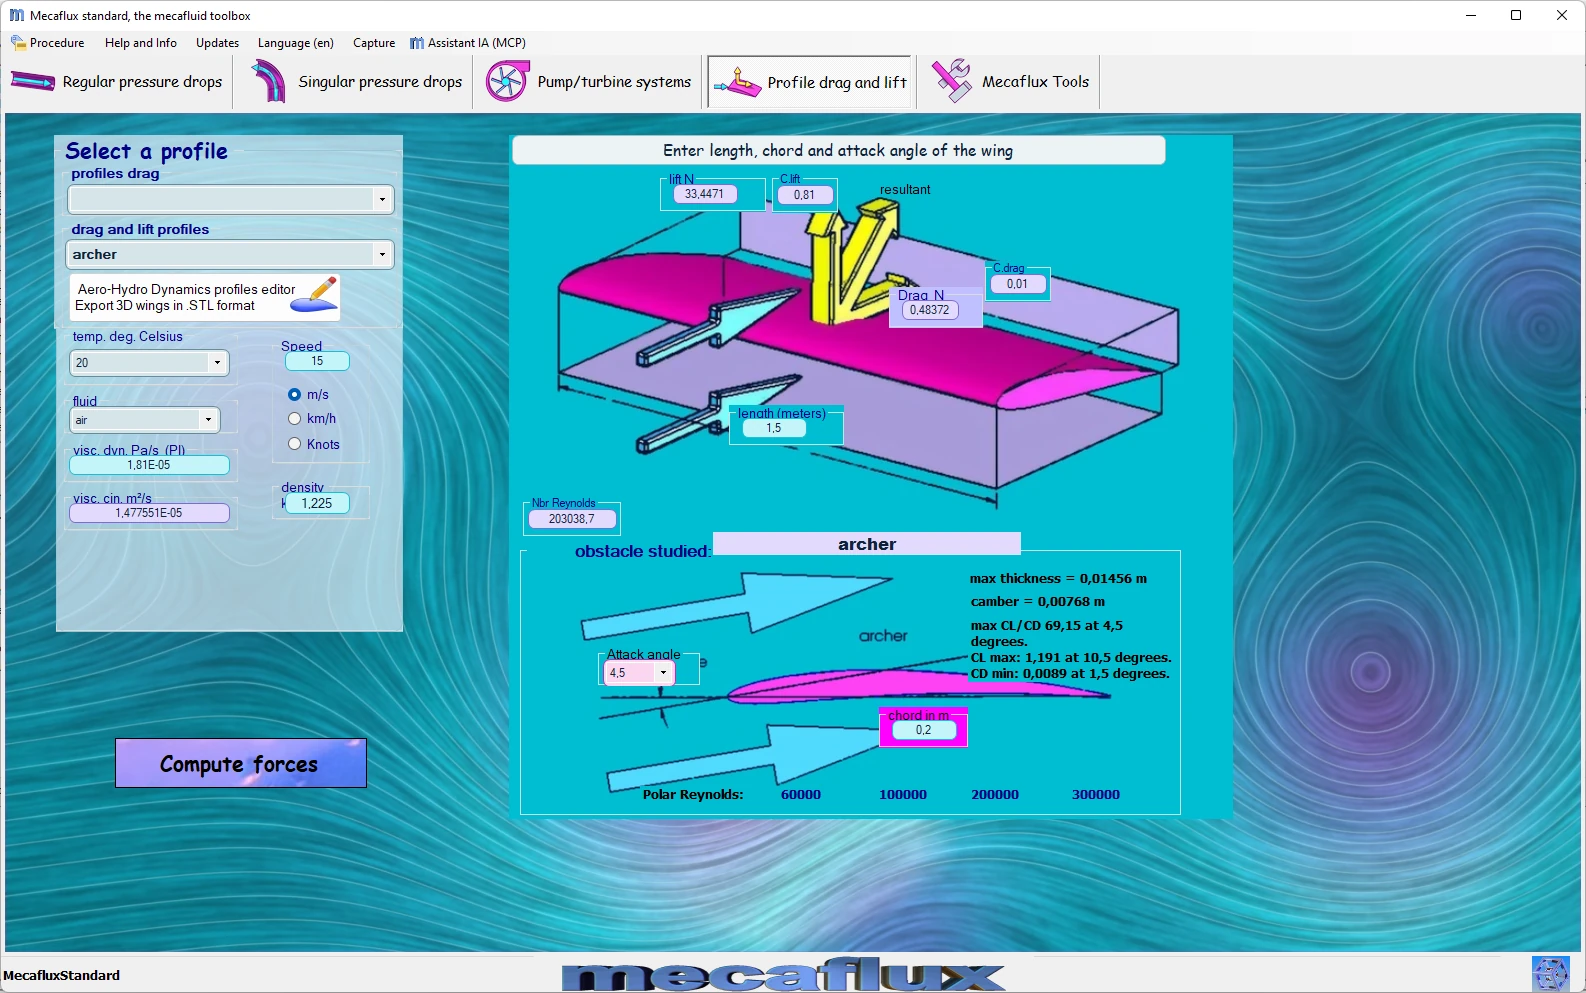Expand the profiles drag dropdown
Viewport: 1586px width, 993px height.
click(382, 200)
